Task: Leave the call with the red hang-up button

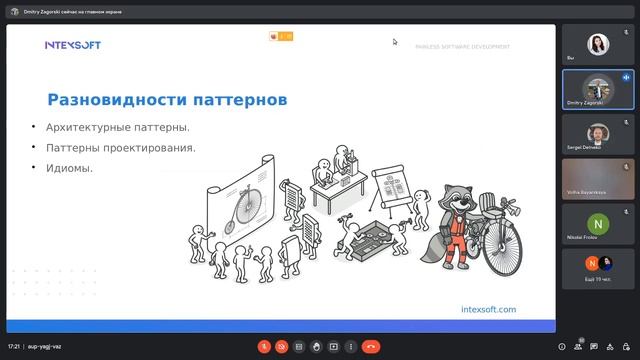Action: click(371, 347)
